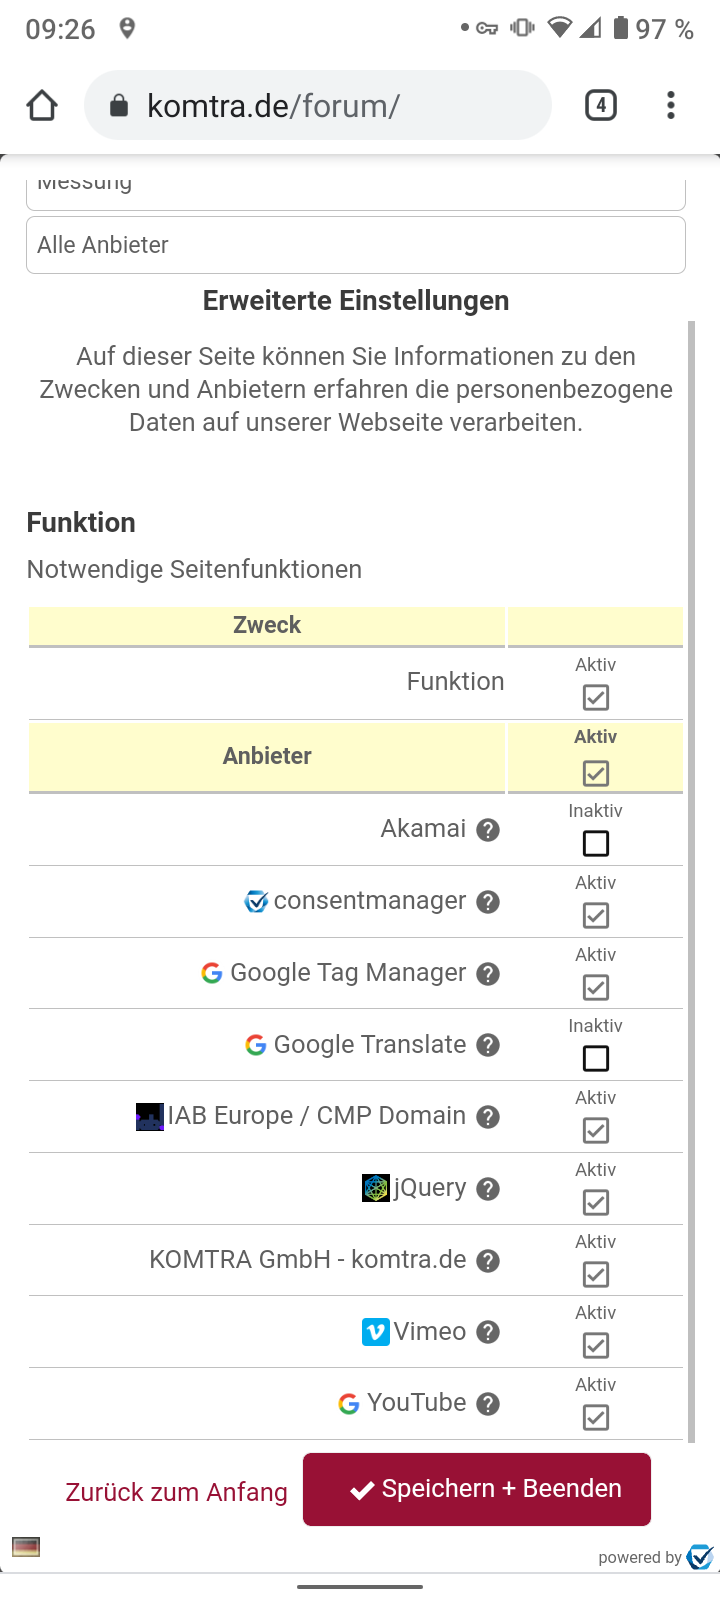Show info for IAB Europe CMP Domain
This screenshot has height=1600, width=720.
[x=488, y=1117]
